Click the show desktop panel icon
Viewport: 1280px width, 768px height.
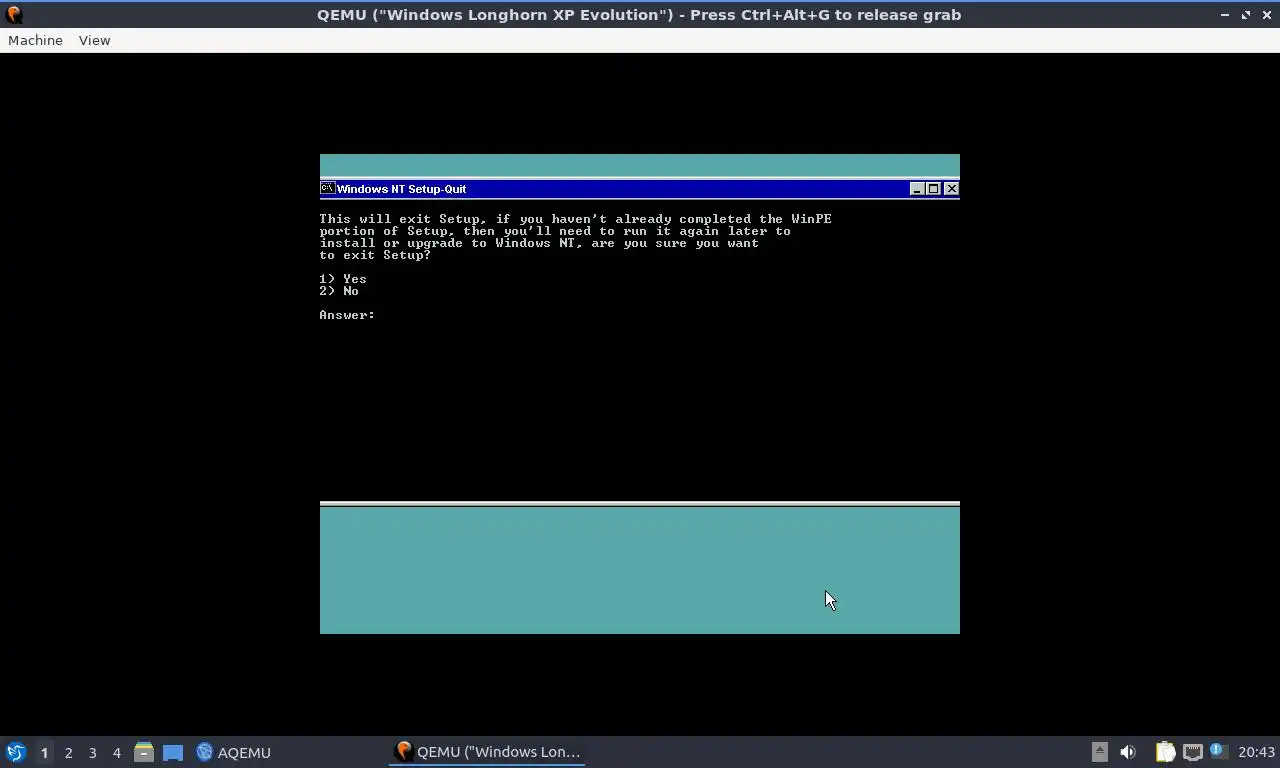tap(173, 752)
